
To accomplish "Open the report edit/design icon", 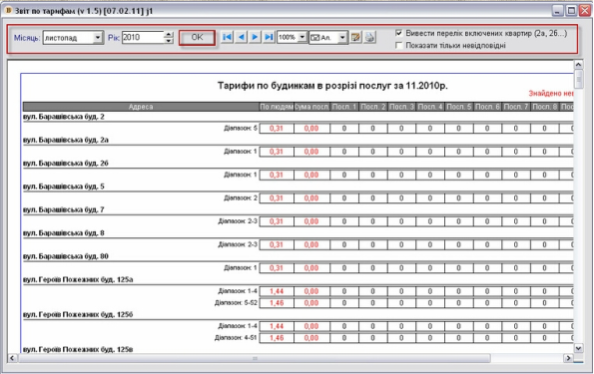I will tap(355, 37).
